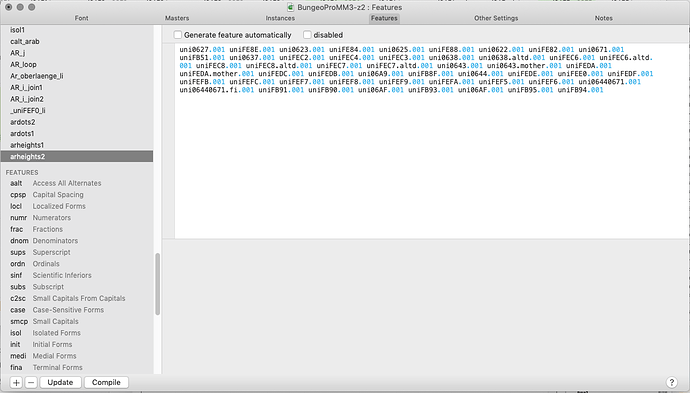Viewport: 690px width, 393px height.
Task: Open the help question mark button
Action: tap(671, 382)
